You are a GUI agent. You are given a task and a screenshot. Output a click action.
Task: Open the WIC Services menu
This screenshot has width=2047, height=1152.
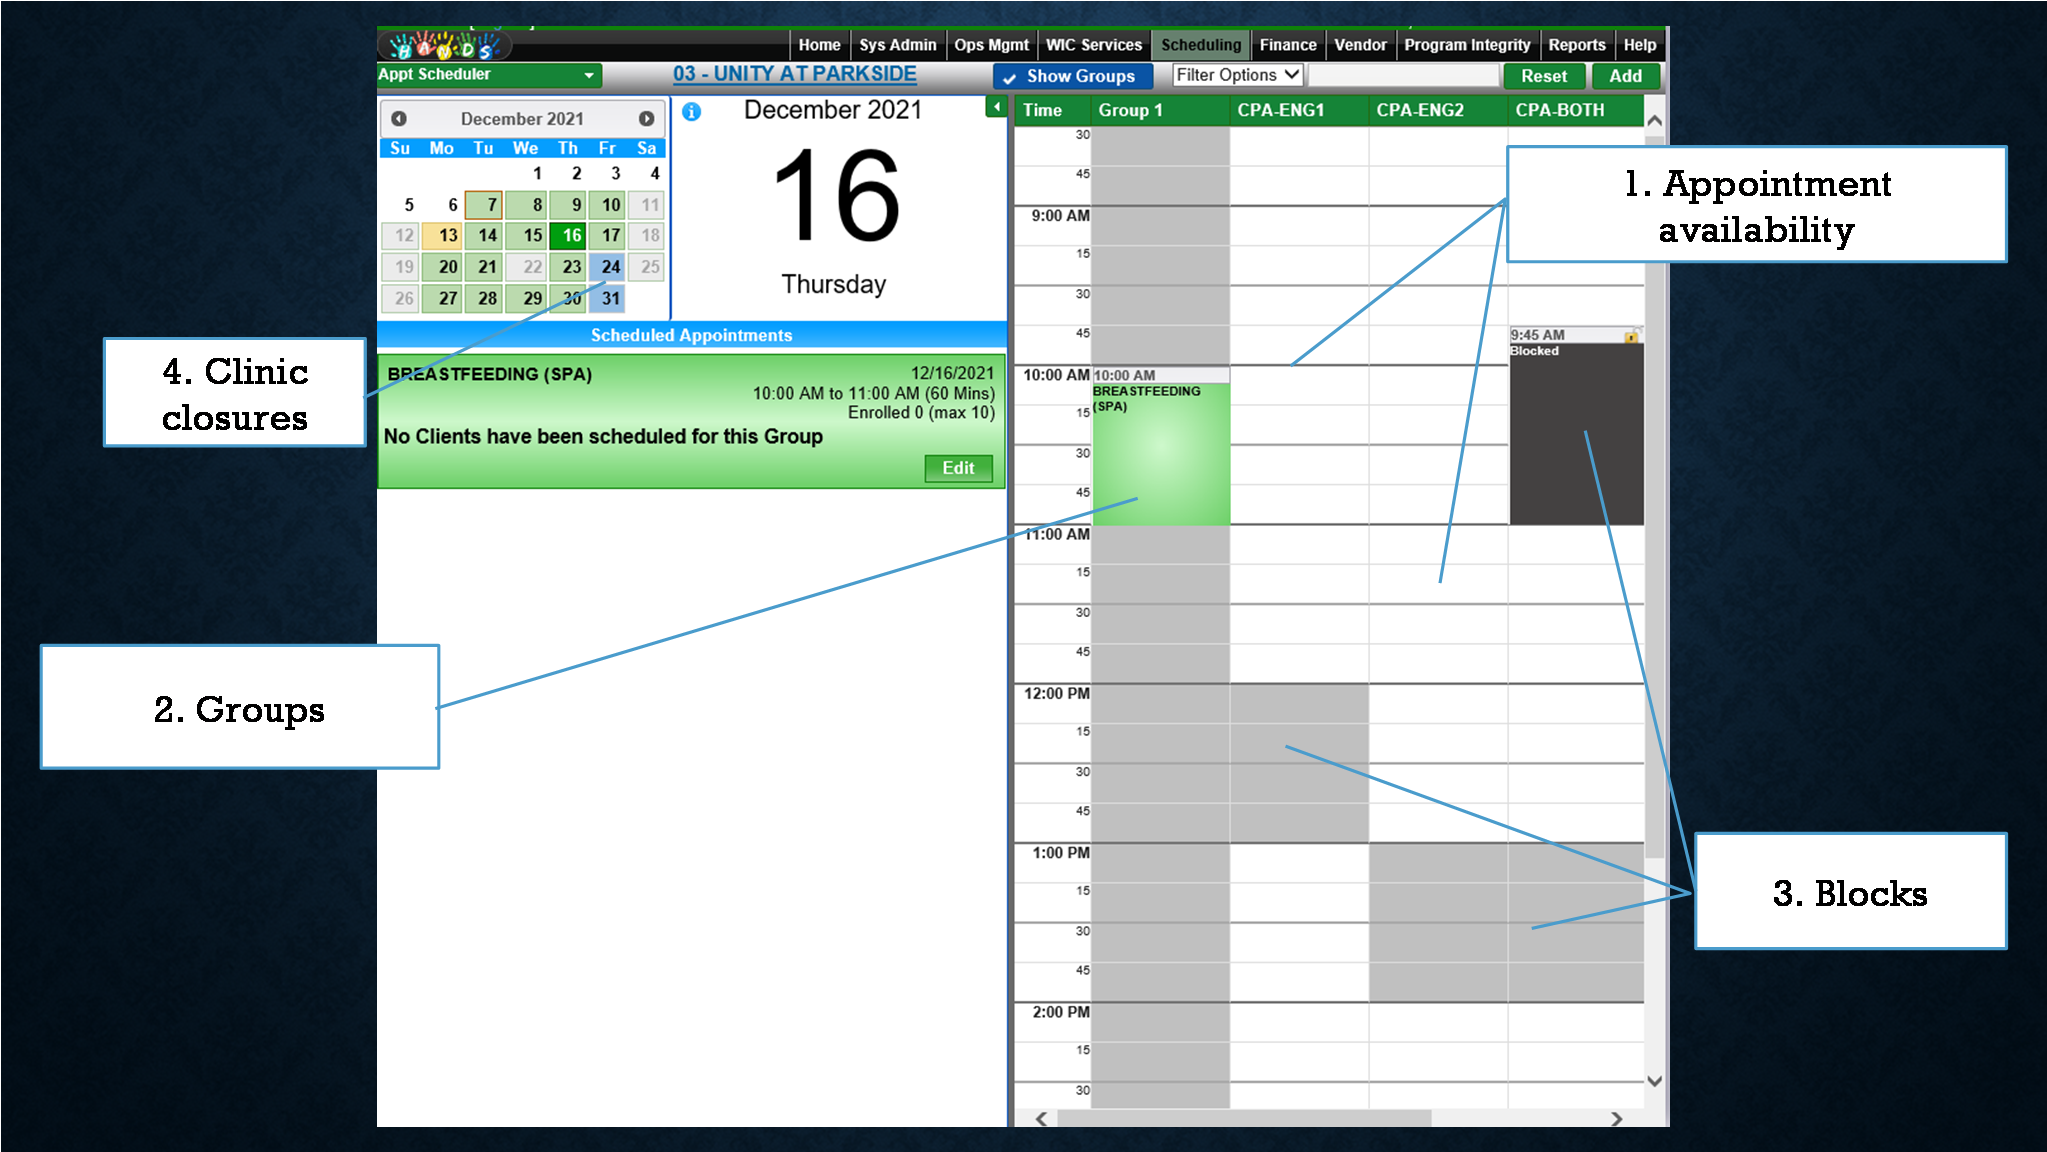(1093, 45)
